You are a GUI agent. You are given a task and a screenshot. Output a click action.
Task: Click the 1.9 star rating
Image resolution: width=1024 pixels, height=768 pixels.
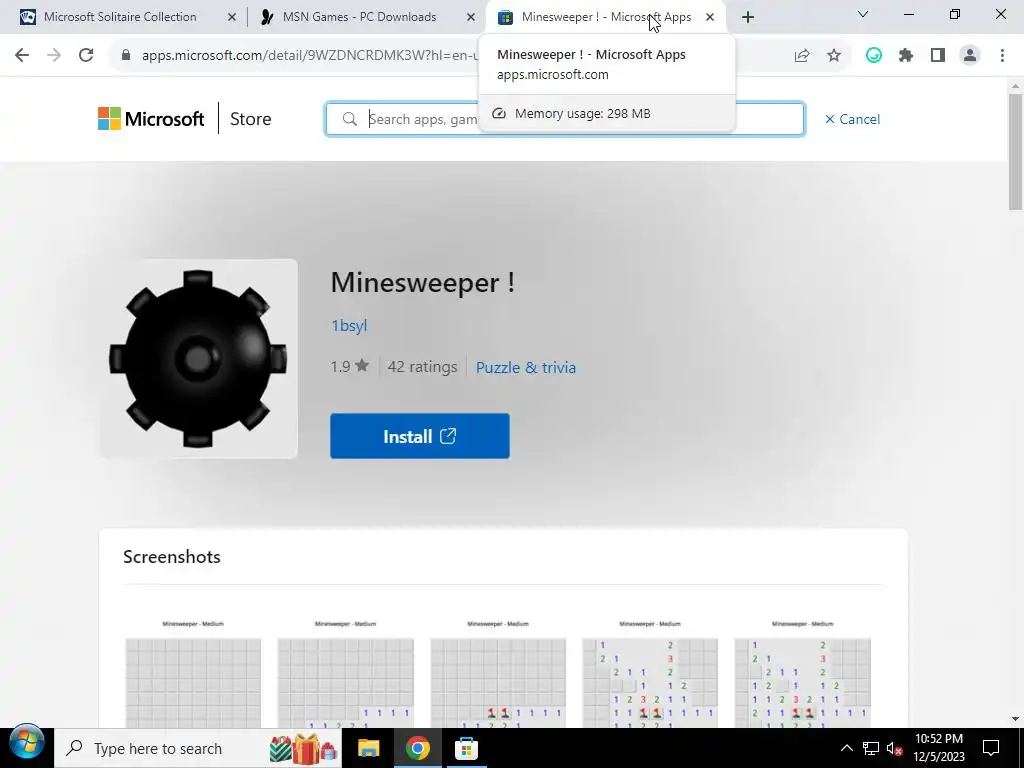pos(350,366)
